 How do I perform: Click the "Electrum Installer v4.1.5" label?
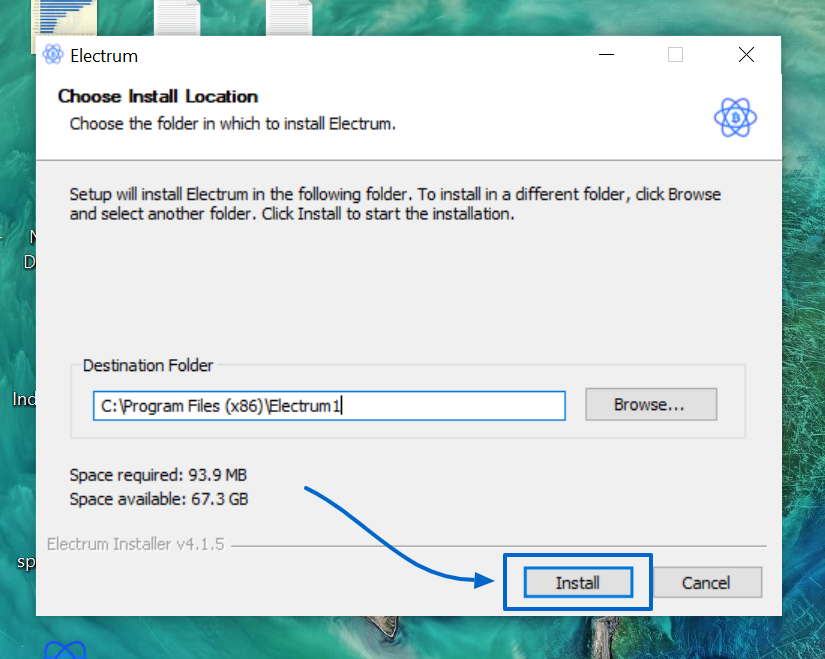[136, 544]
